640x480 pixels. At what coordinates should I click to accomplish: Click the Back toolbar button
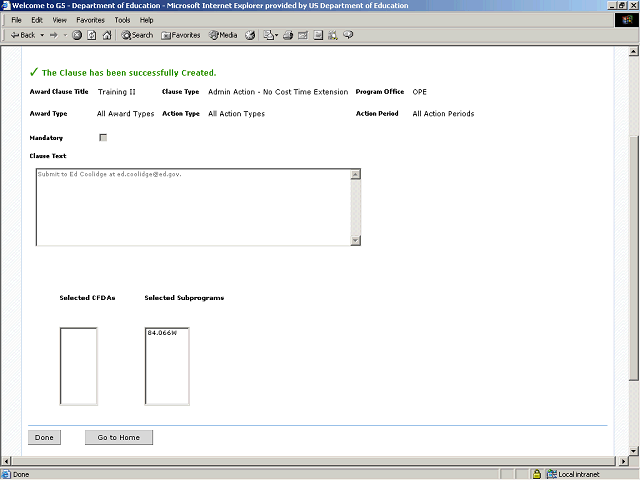click(x=23, y=35)
